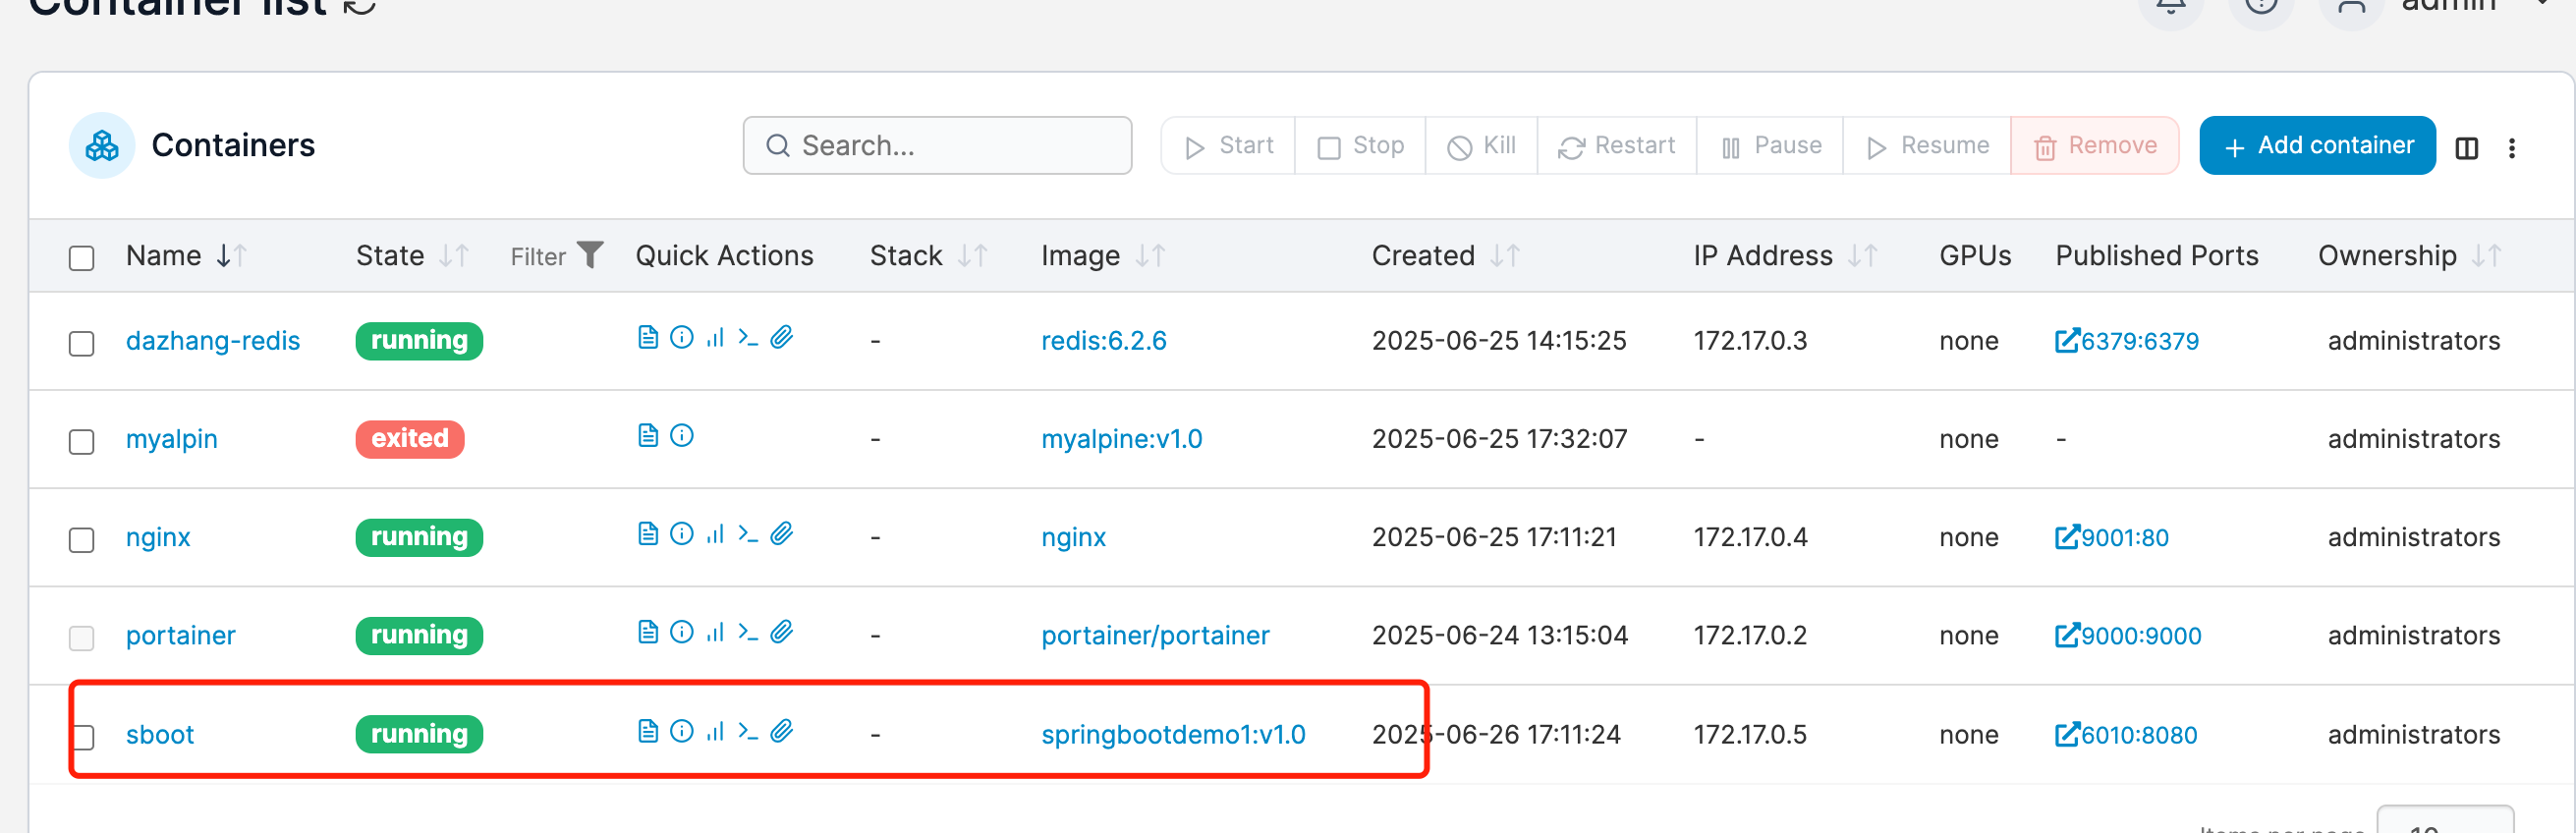This screenshot has width=2576, height=833.
Task: Click the Resume button
Action: click(1927, 146)
